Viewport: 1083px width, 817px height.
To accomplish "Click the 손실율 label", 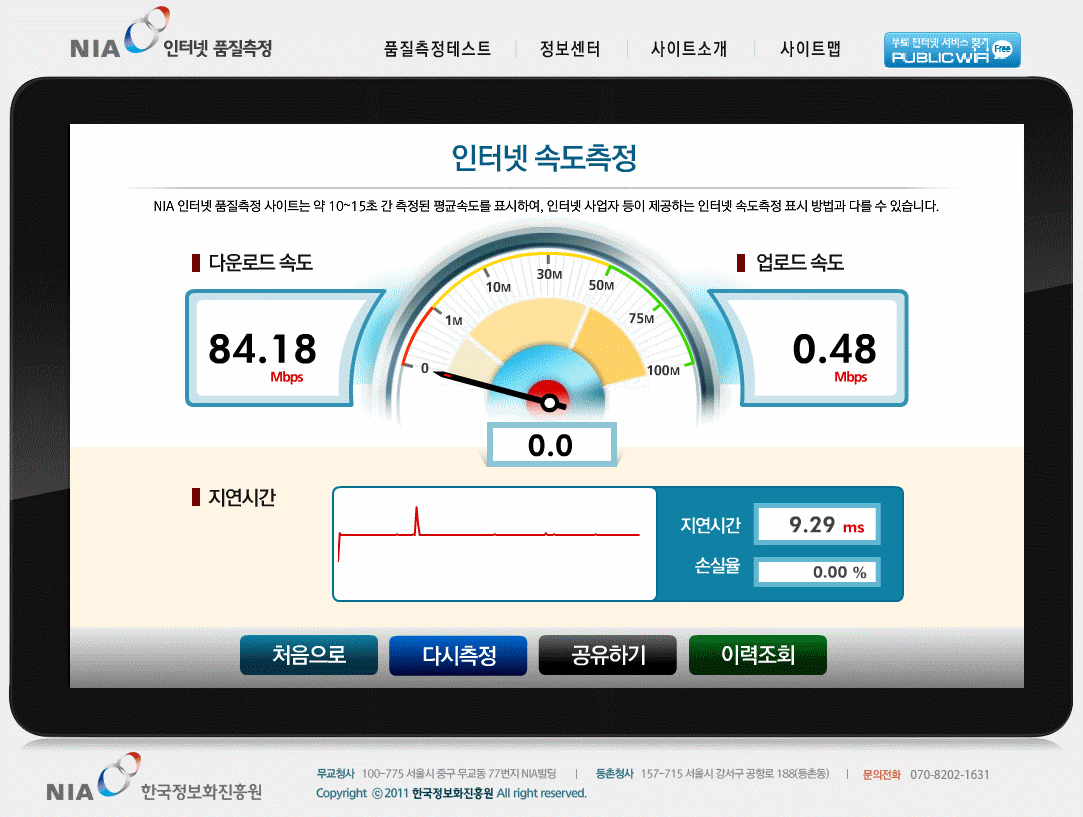I will pos(717,566).
